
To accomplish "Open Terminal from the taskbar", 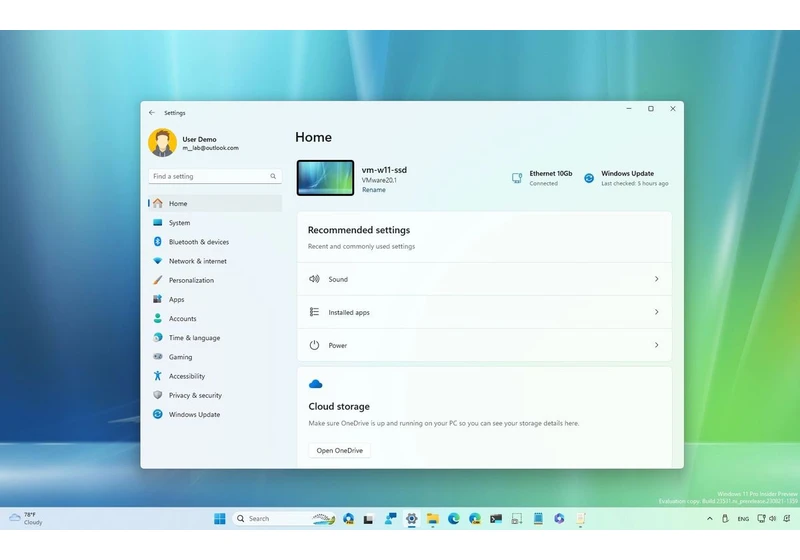I will (x=496, y=519).
